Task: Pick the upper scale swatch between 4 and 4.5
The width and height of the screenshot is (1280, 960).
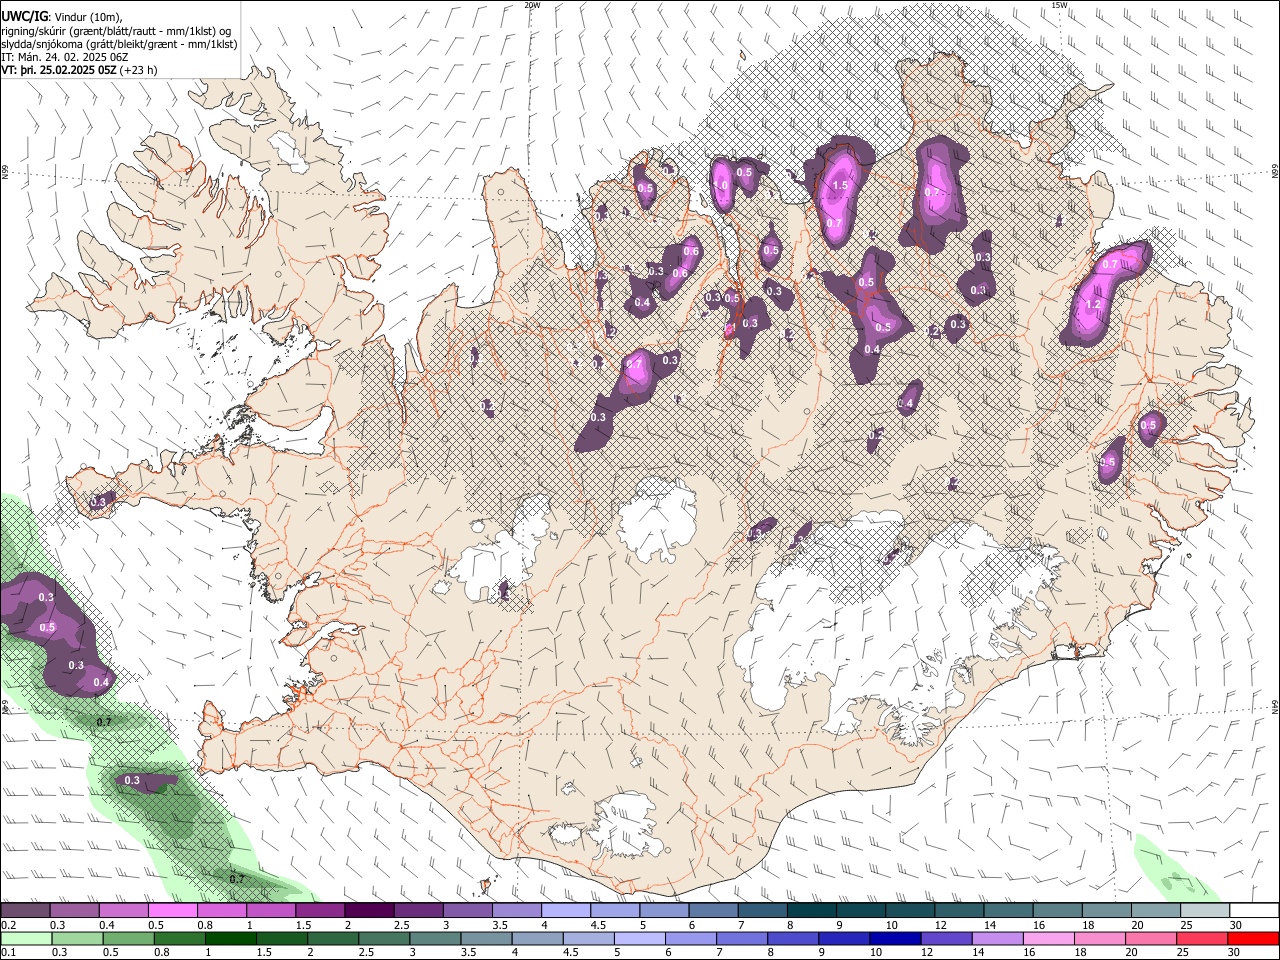Action: 566,910
